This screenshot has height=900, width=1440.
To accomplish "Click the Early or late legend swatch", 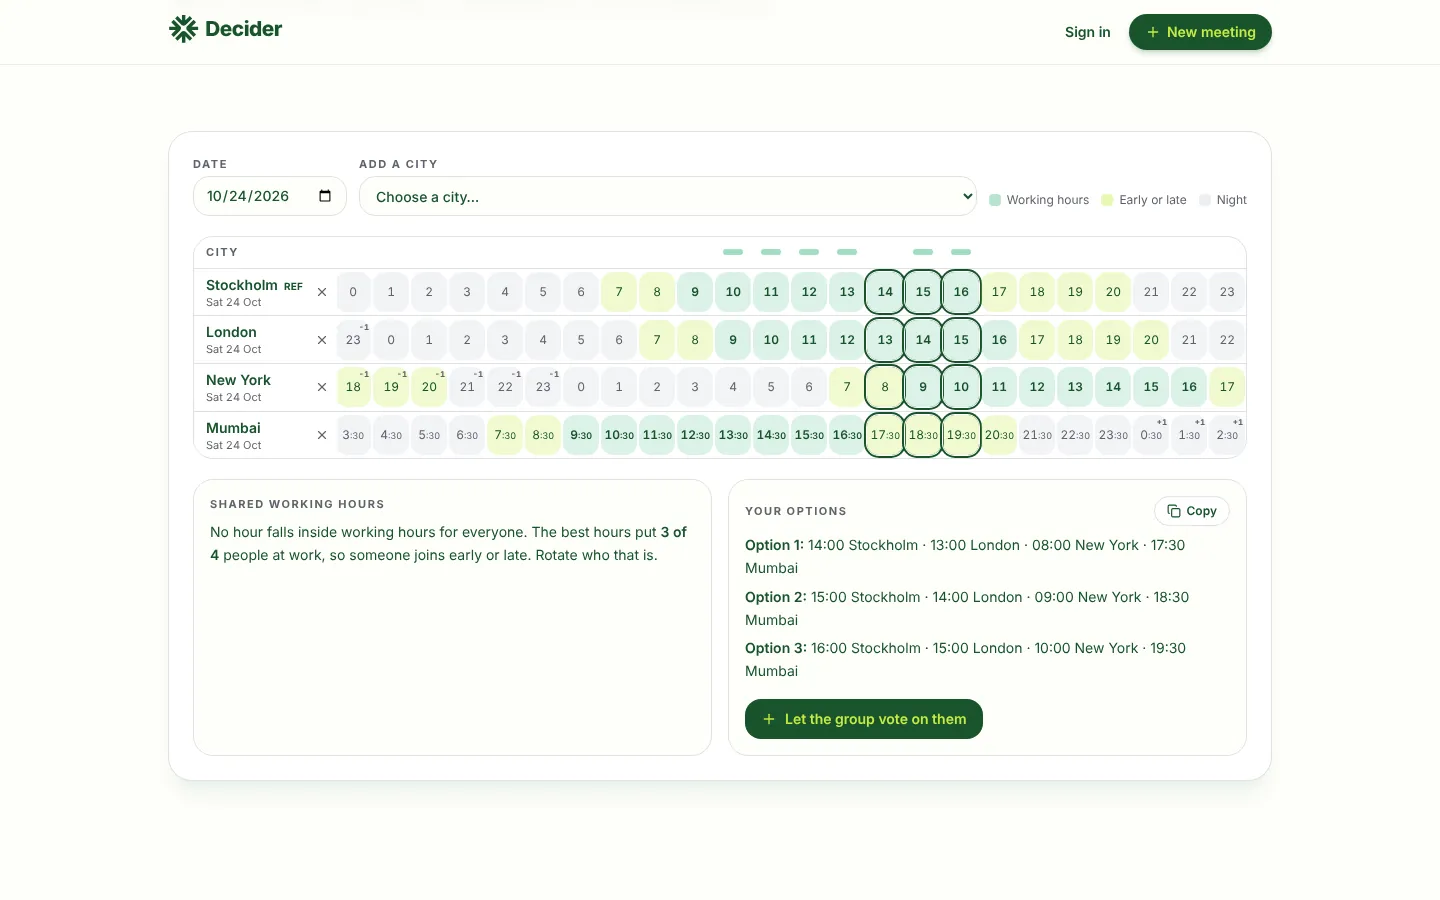I will [x=1107, y=200].
